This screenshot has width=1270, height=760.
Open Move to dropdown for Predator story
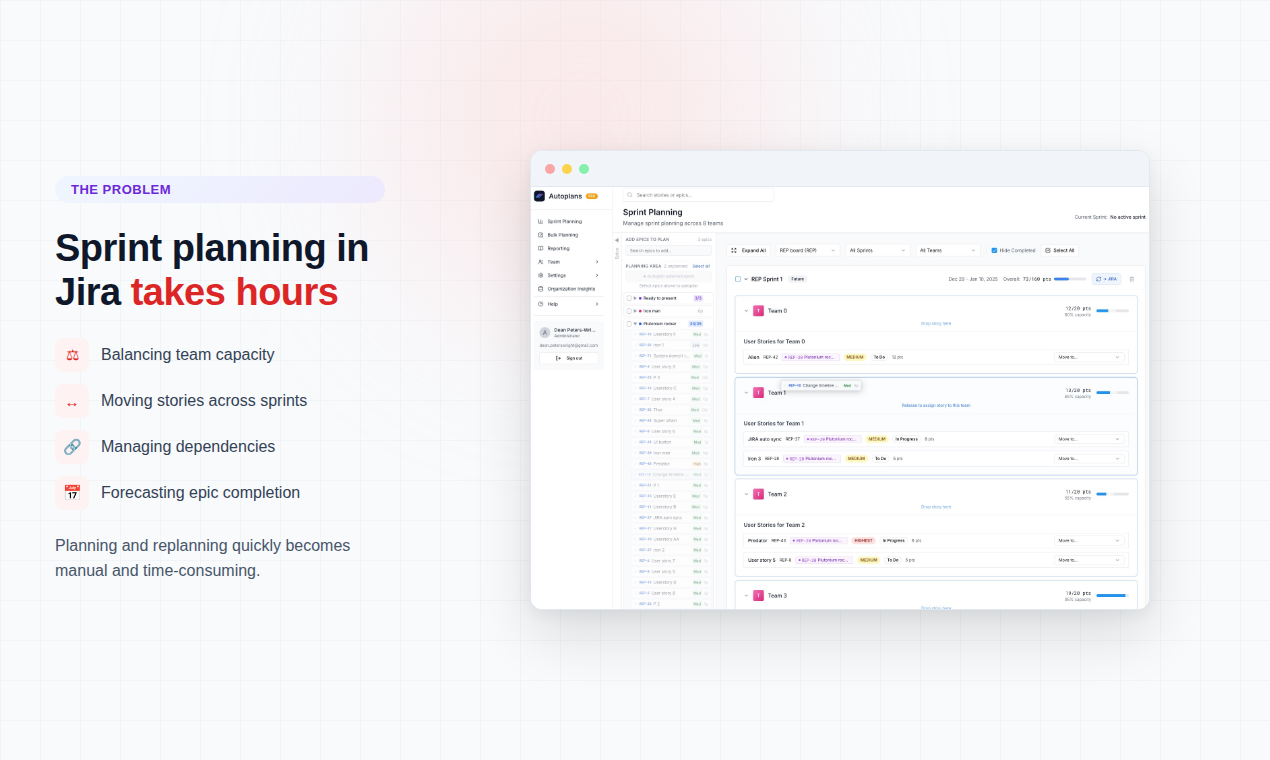[x=1089, y=540]
